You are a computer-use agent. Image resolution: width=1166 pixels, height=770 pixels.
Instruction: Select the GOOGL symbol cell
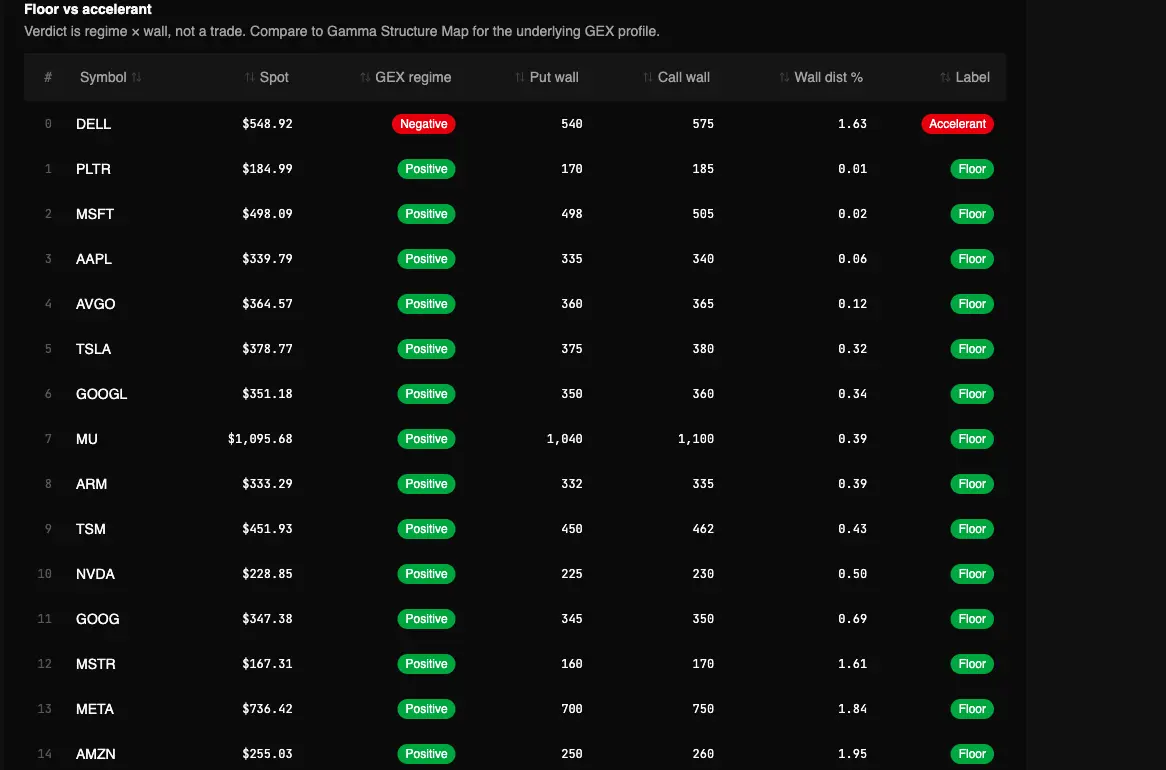(102, 394)
